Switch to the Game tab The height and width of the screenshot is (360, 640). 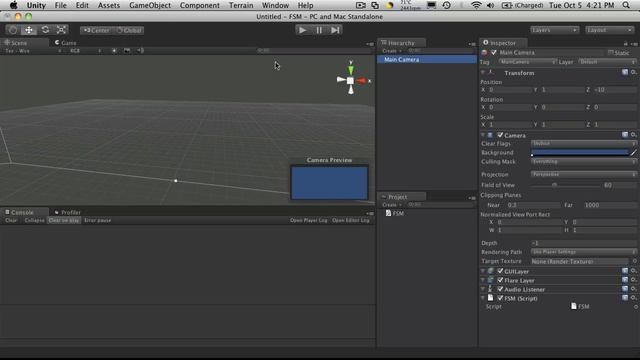coord(66,42)
